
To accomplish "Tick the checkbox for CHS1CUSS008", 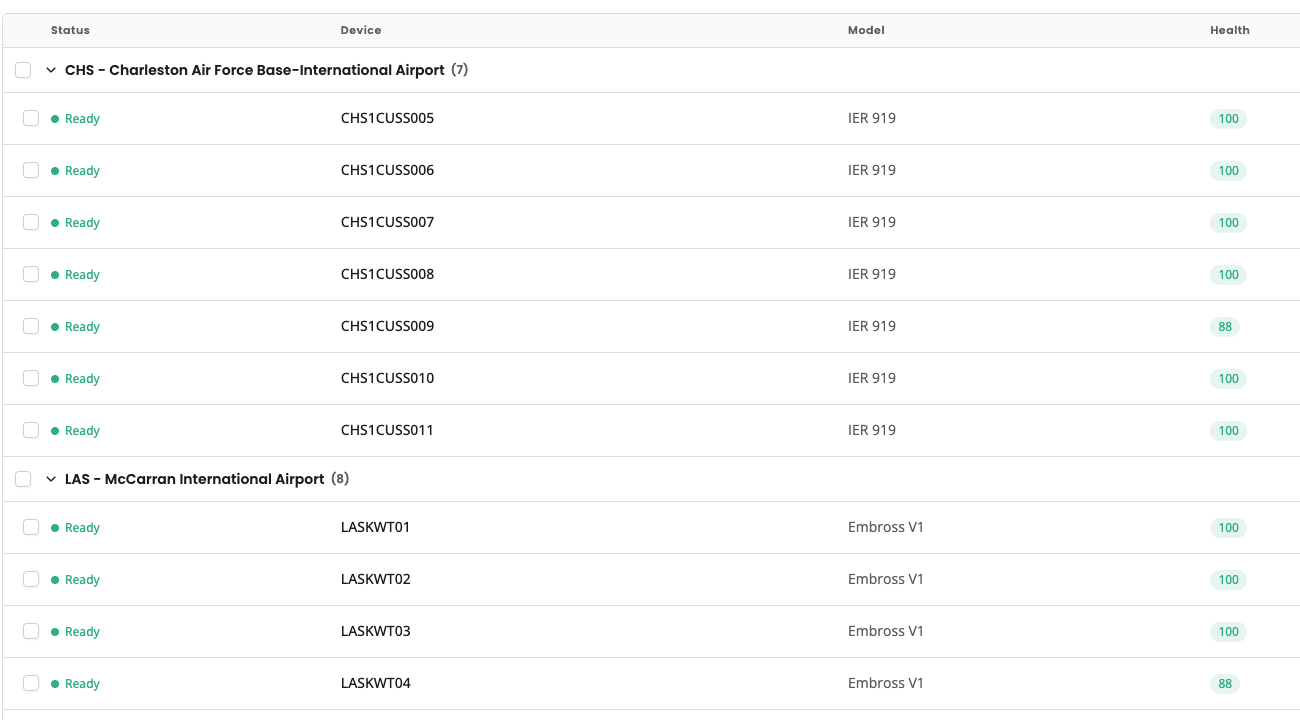I will point(31,274).
